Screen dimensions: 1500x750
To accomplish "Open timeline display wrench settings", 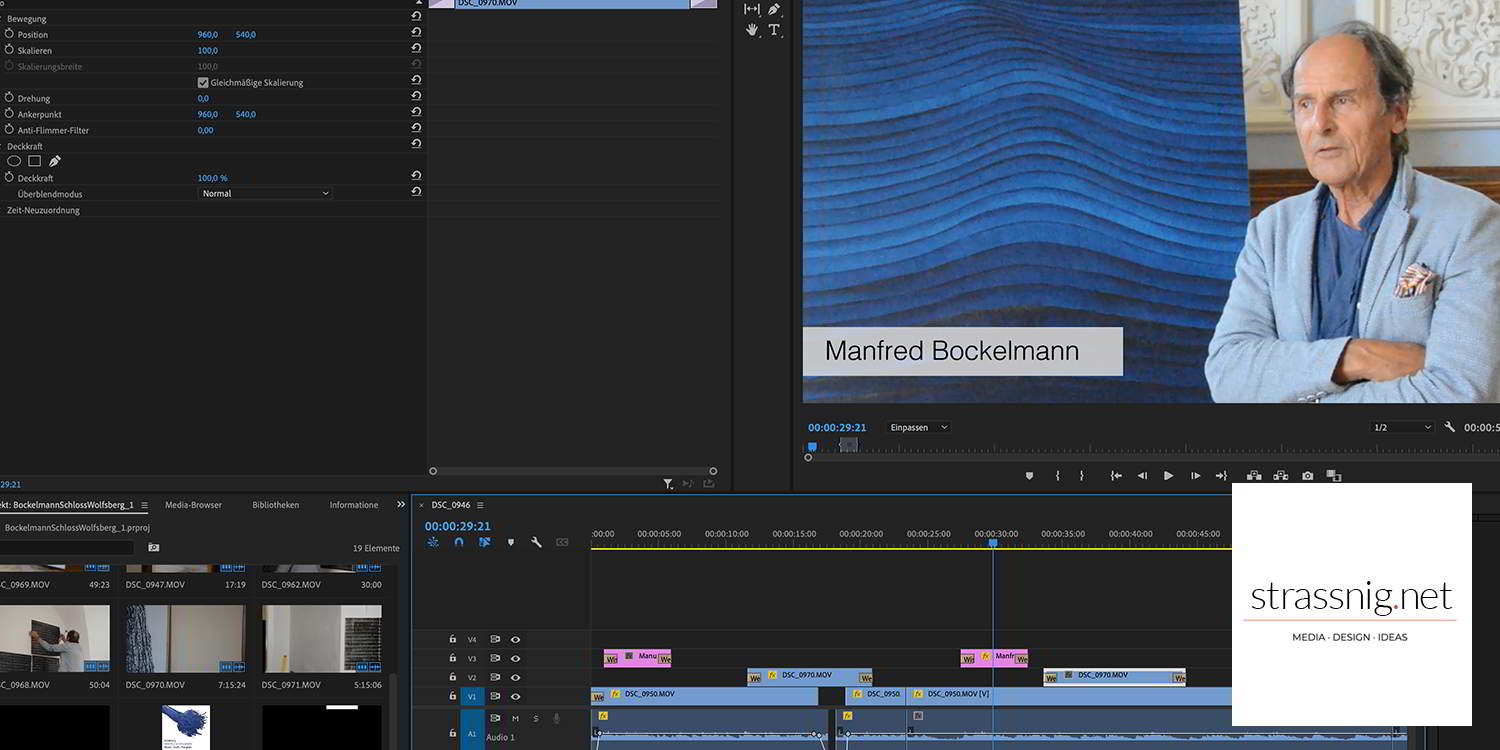I will pyautogui.click(x=536, y=542).
